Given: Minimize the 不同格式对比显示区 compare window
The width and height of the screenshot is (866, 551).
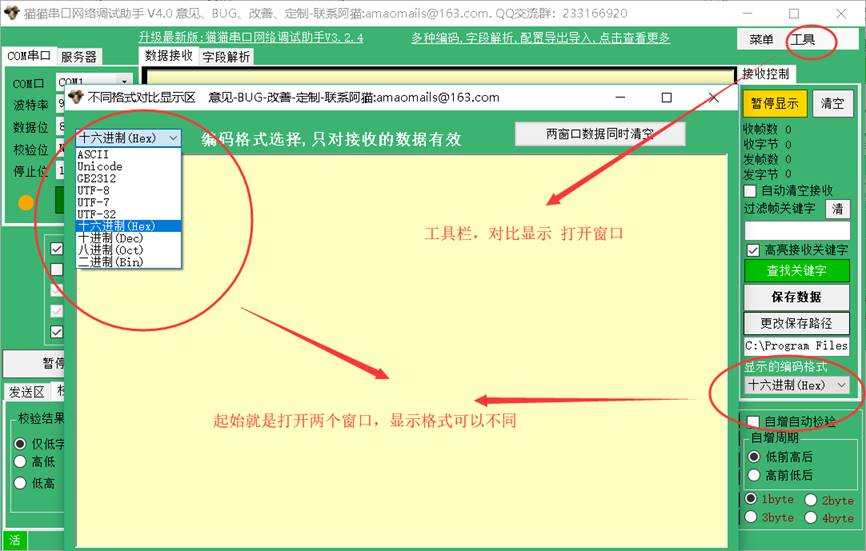Looking at the screenshot, I should tap(621, 98).
